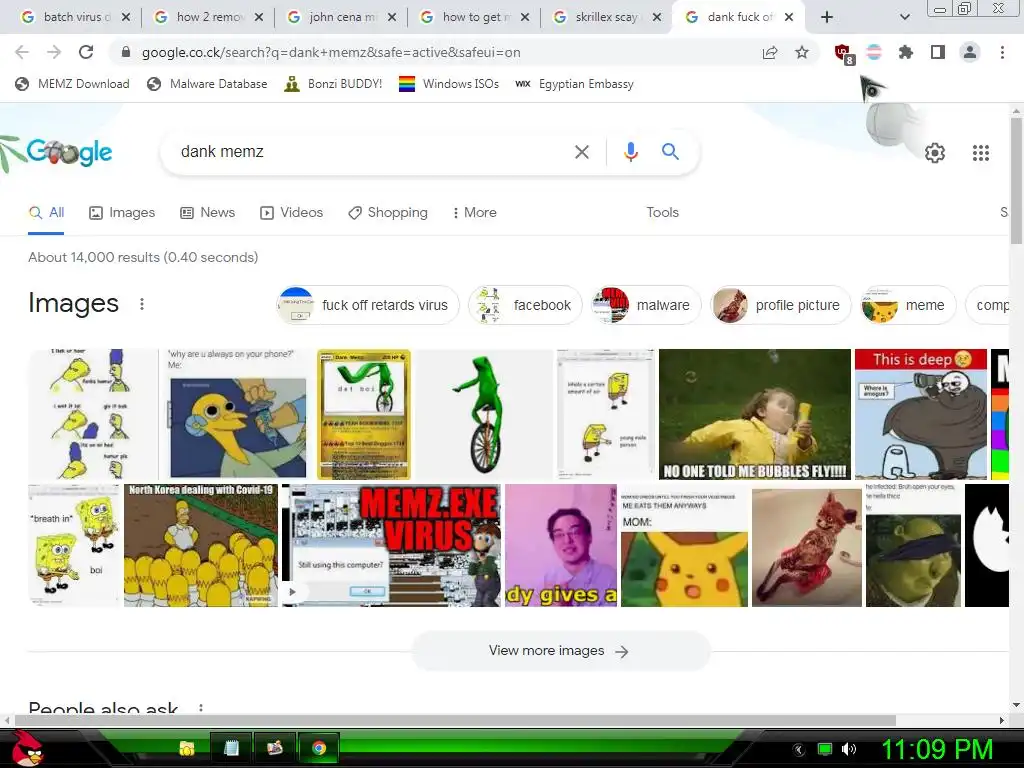Viewport: 1024px width, 768px height.
Task: Switch to Images results tab
Action: point(122,213)
